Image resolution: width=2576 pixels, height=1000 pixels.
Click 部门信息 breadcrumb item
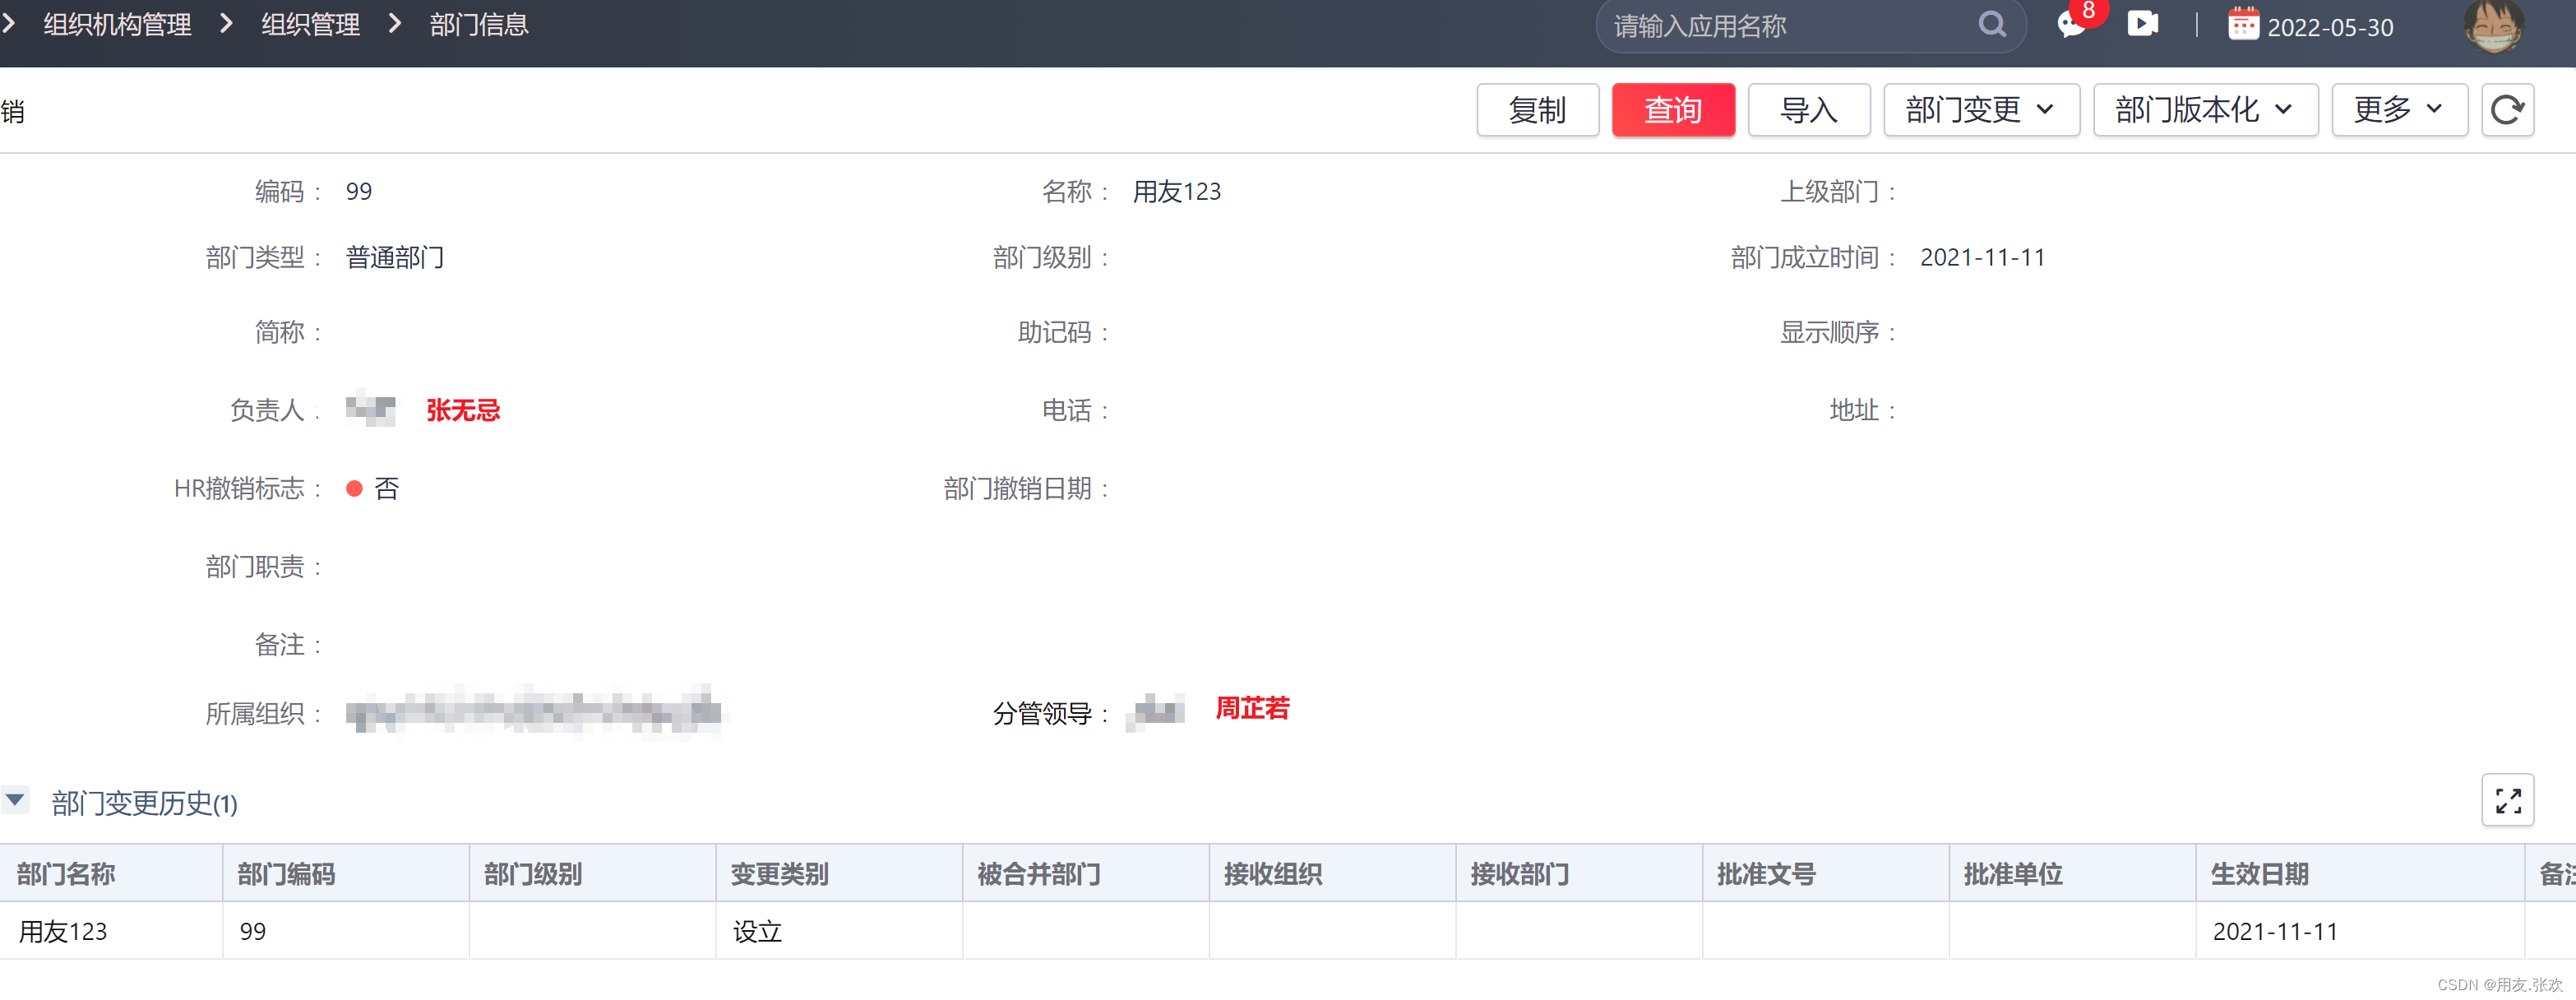(479, 25)
